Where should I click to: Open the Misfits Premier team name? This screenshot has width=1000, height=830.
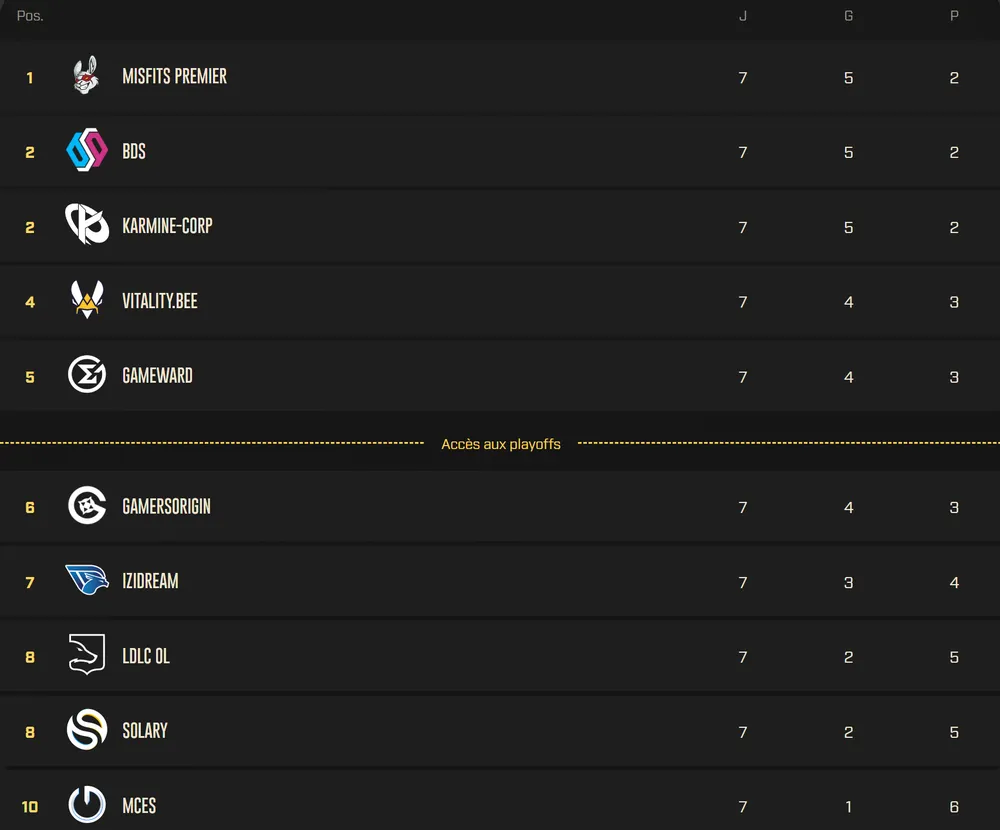tap(174, 77)
